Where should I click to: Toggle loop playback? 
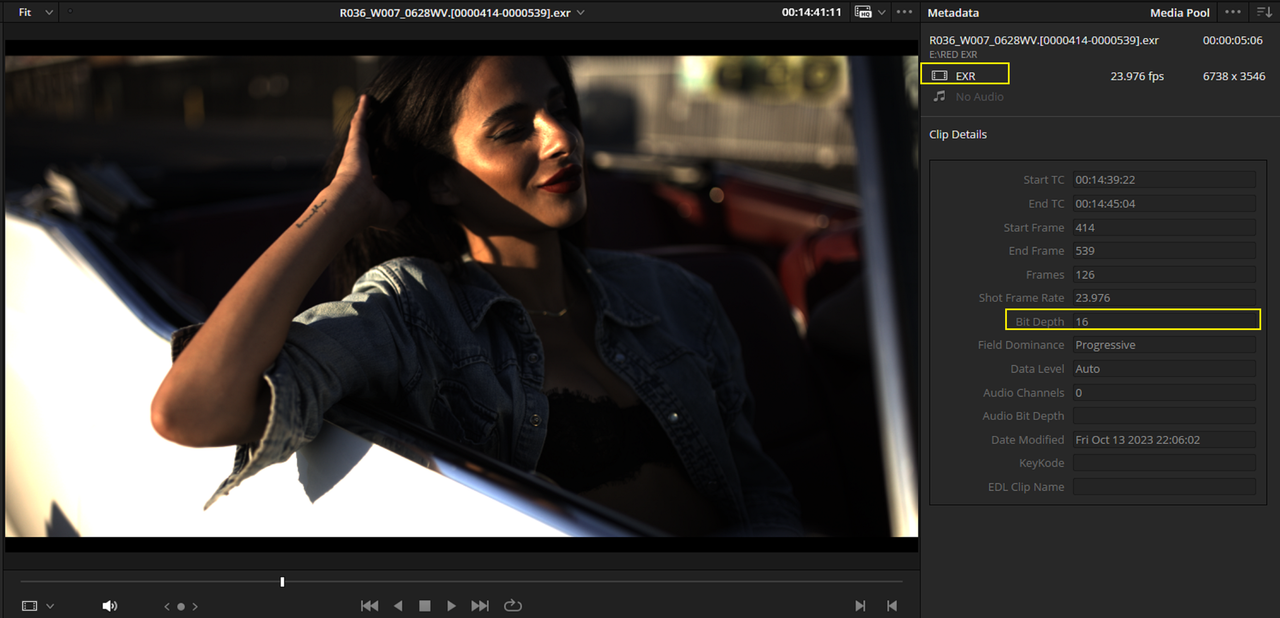point(513,606)
